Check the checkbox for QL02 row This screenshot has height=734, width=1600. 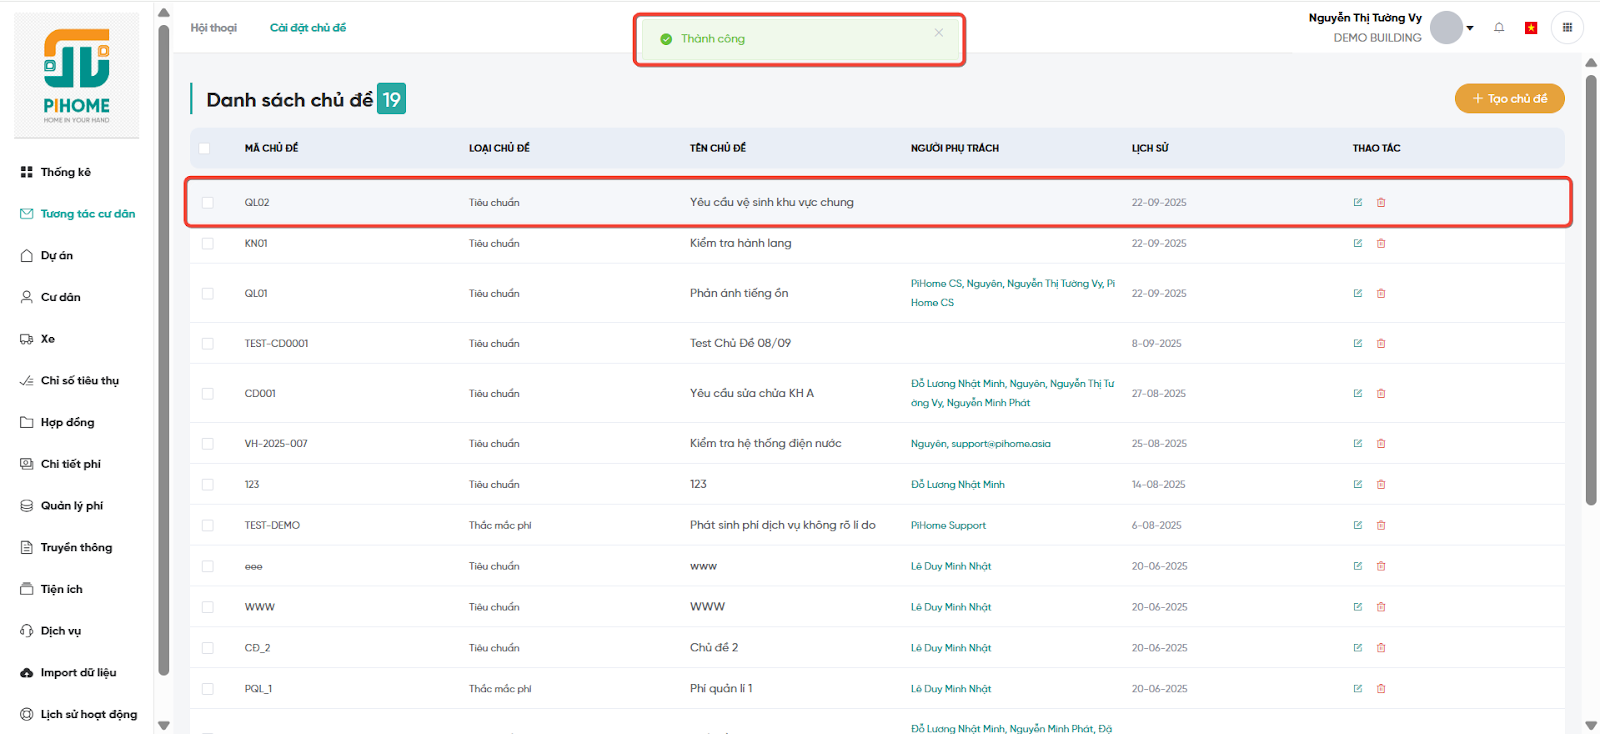(x=208, y=203)
